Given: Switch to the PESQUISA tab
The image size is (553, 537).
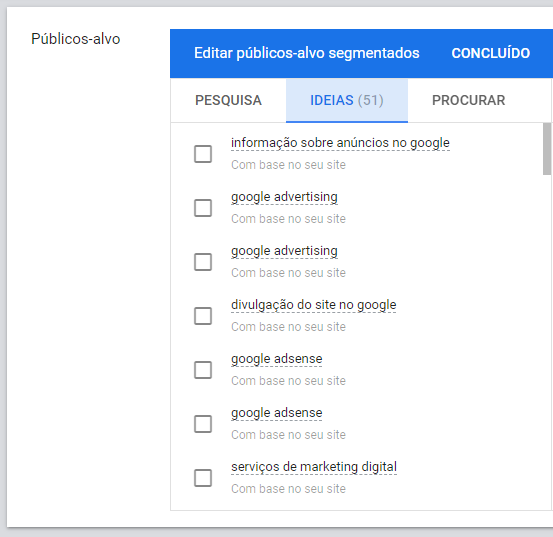Looking at the screenshot, I should (x=228, y=100).
